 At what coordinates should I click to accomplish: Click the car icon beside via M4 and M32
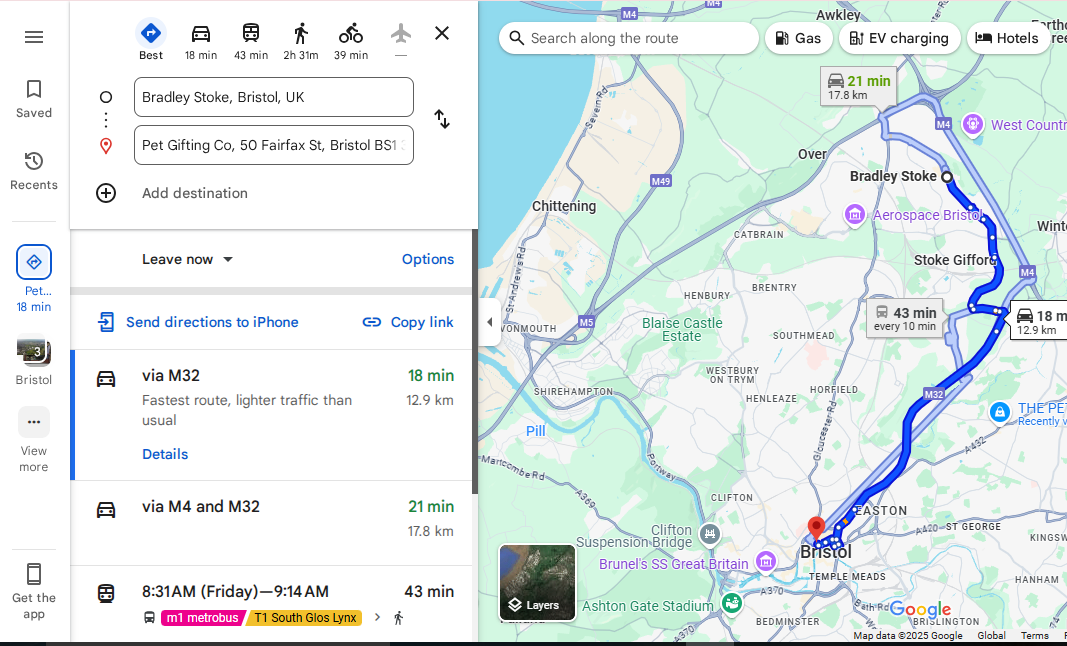tap(105, 509)
